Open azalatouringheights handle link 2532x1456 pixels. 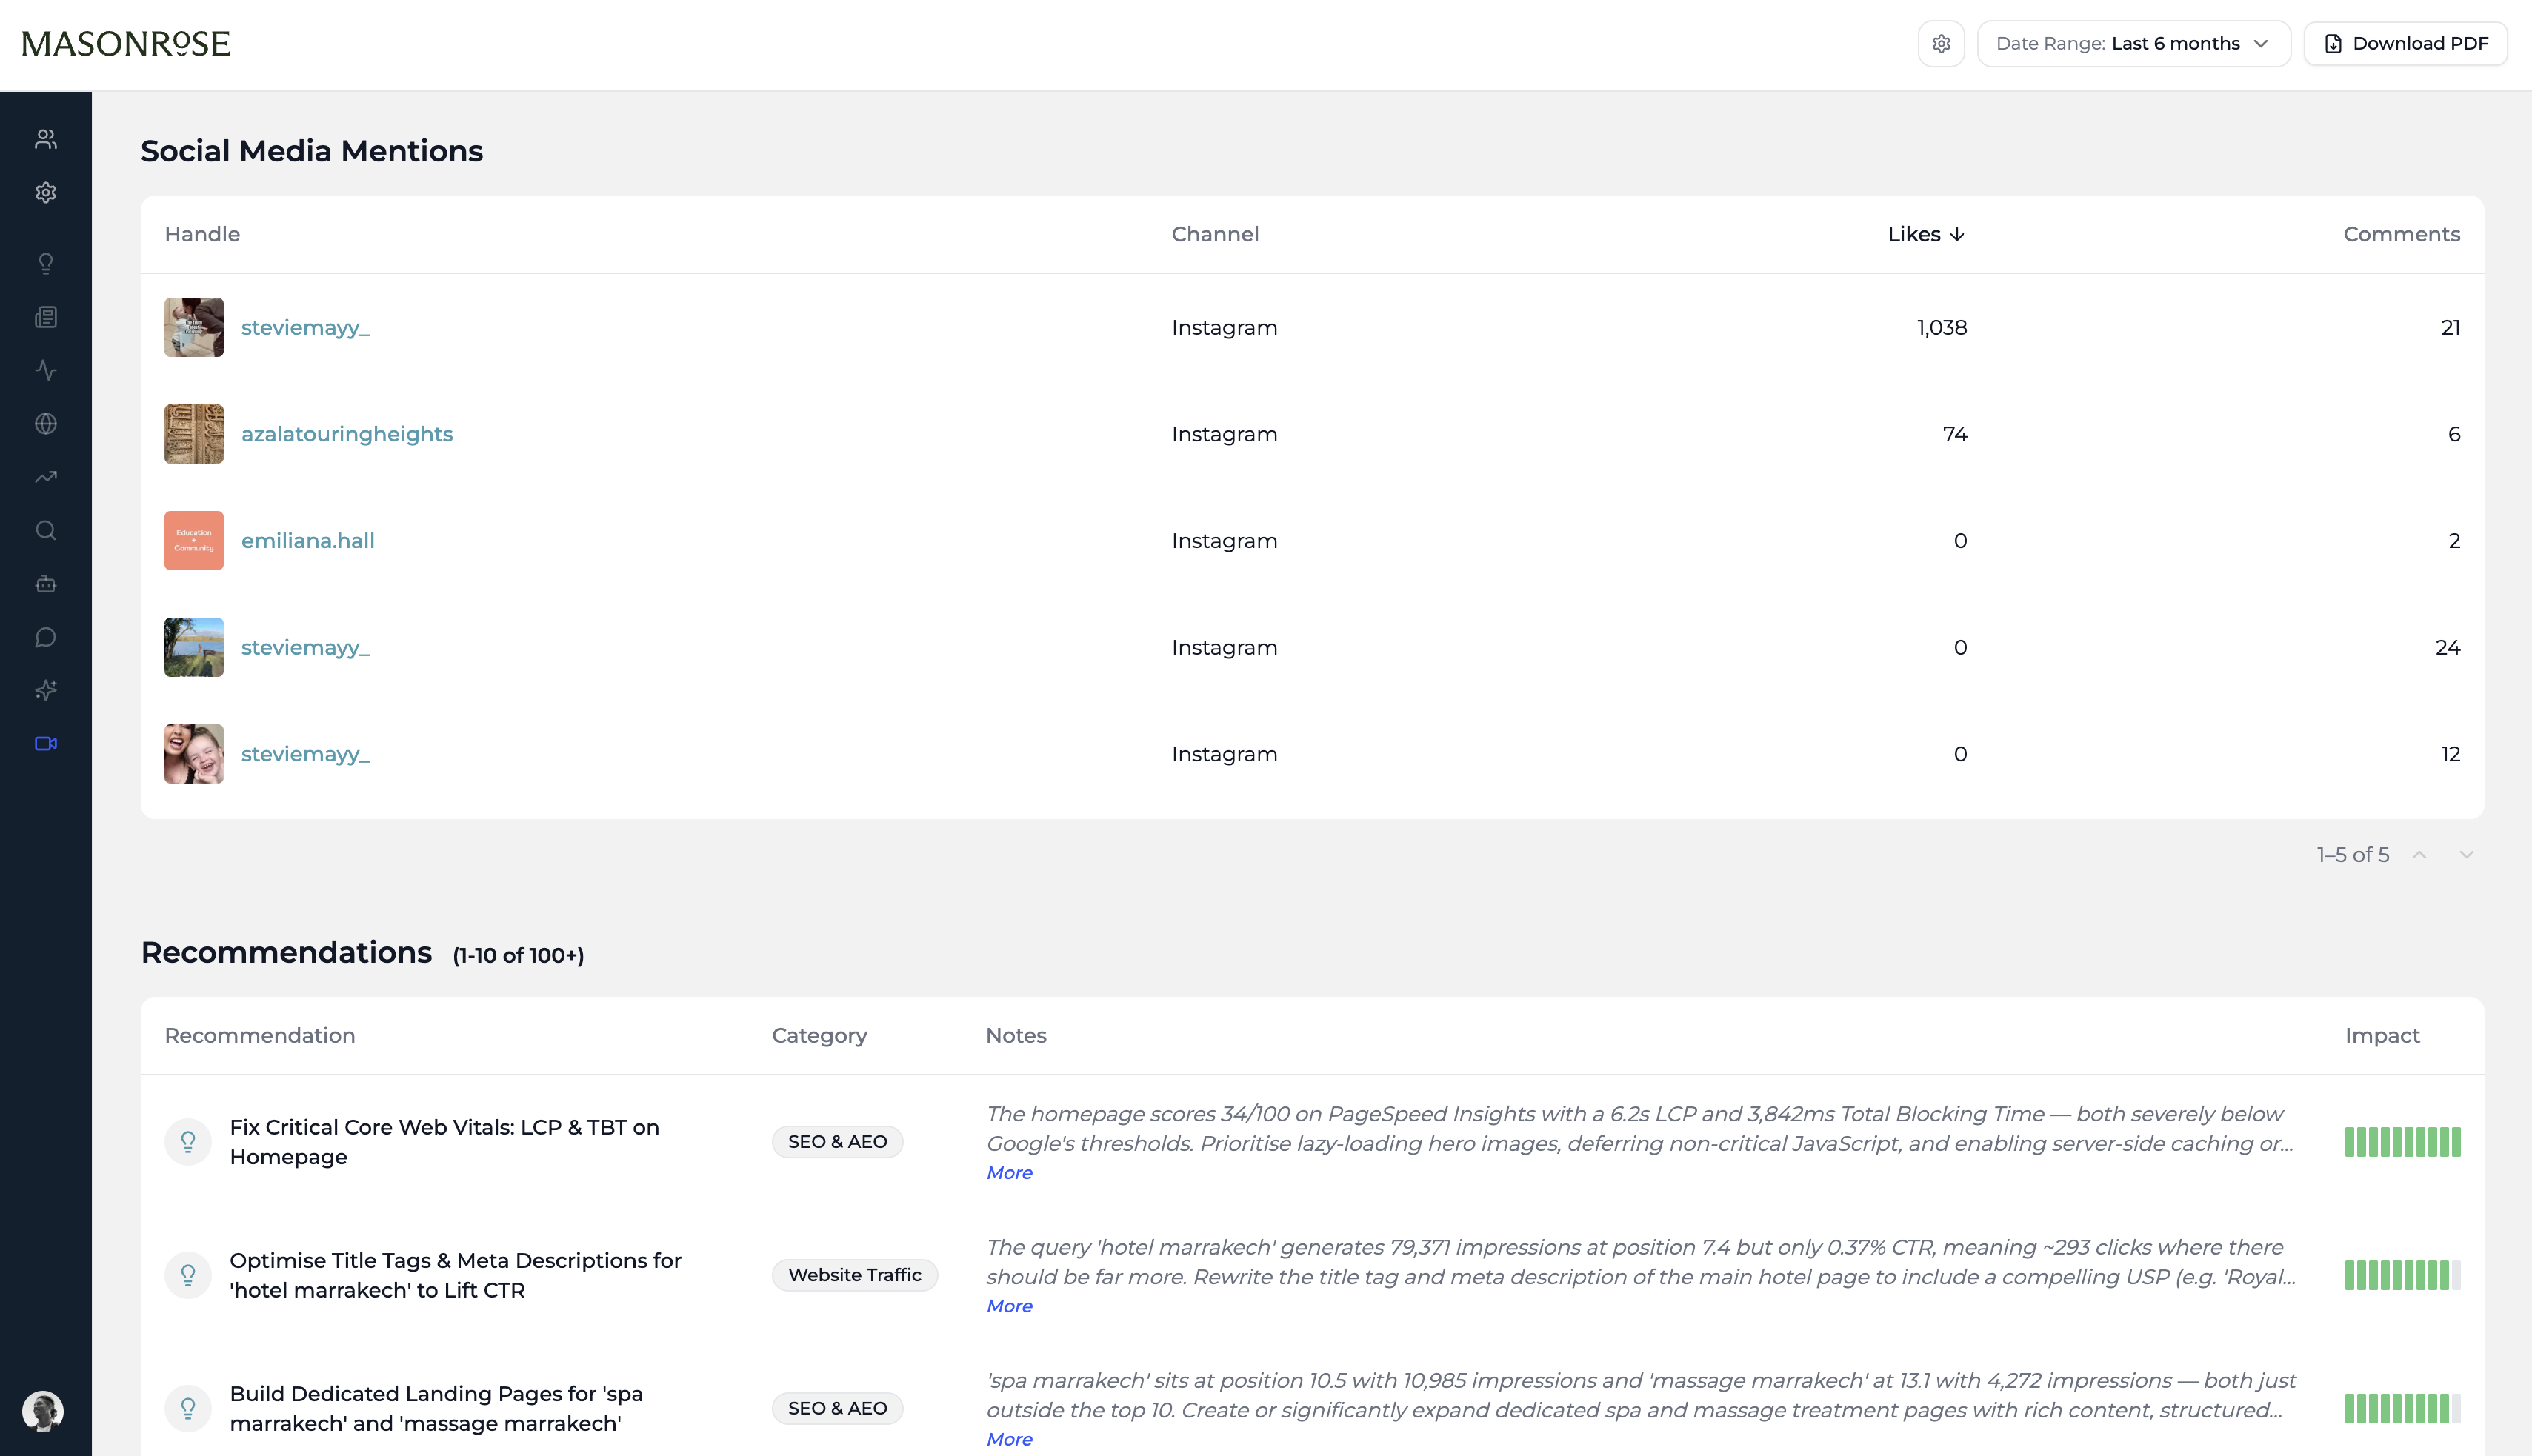click(347, 434)
